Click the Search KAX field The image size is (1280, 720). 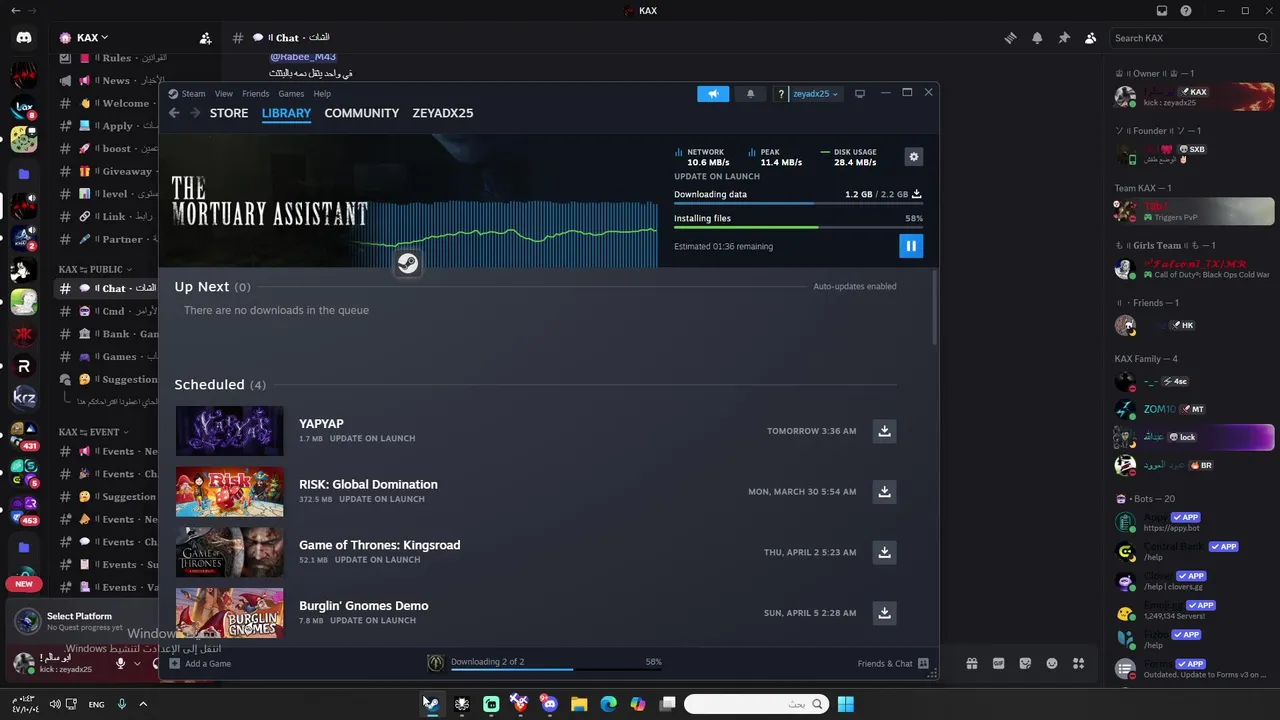pyautogui.click(x=1191, y=38)
